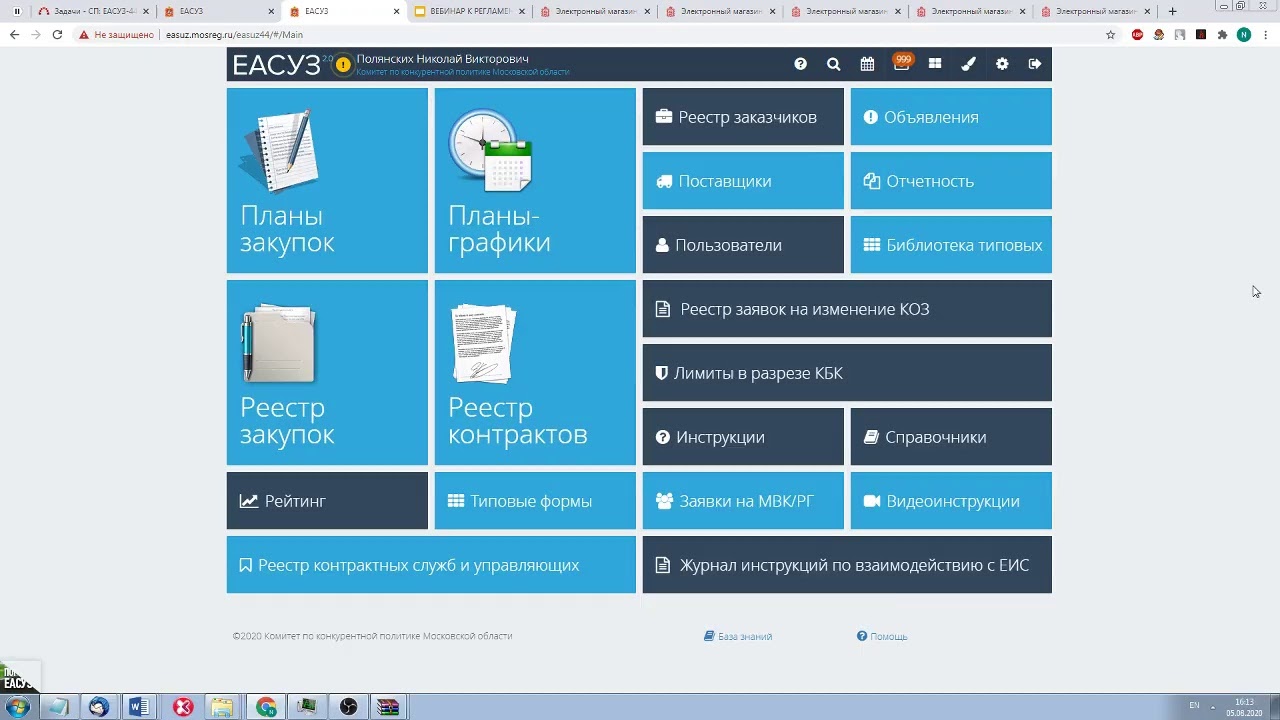Open Журнал инструкций по взаимодействию с ЕИС

847,565
